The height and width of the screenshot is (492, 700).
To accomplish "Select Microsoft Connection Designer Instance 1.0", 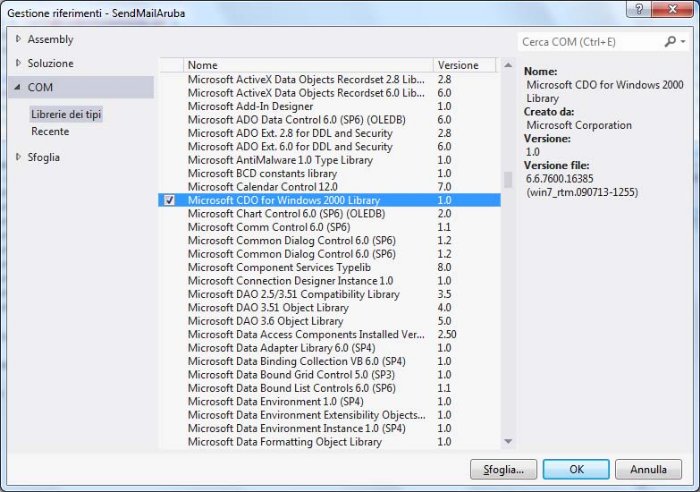I will [329, 280].
